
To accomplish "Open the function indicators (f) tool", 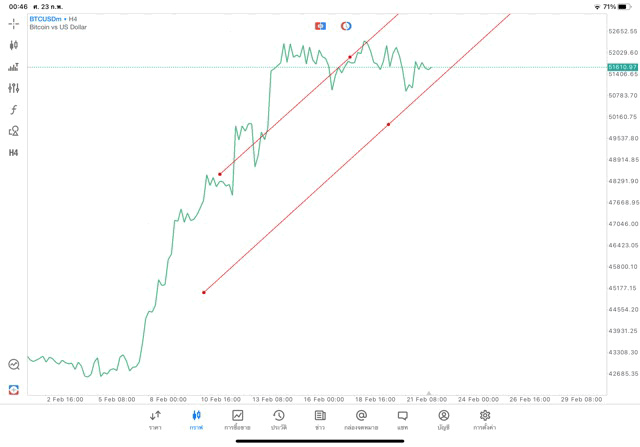I will (x=13, y=110).
